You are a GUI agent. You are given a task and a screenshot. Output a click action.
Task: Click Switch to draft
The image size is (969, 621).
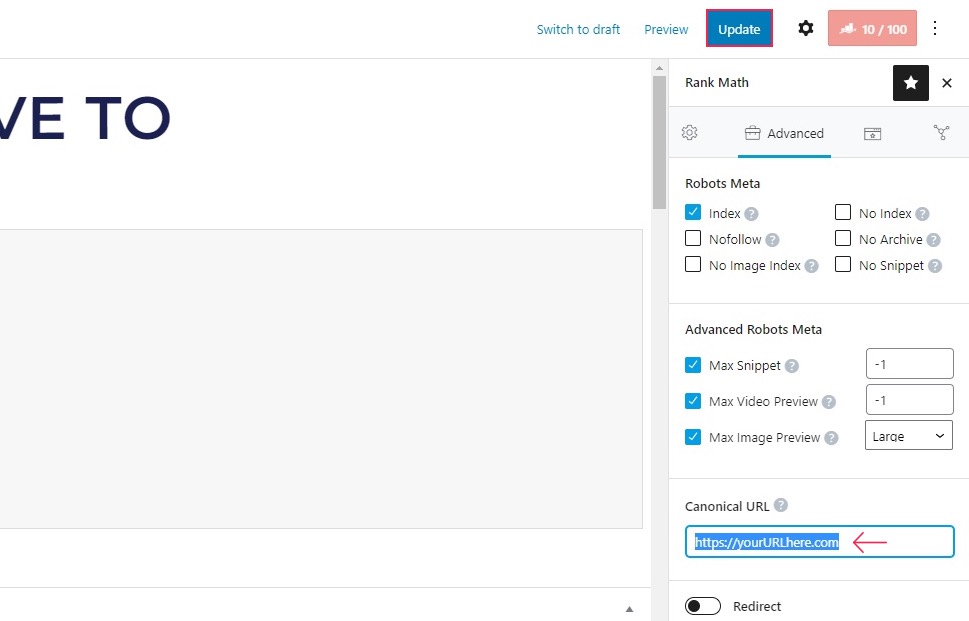click(578, 29)
